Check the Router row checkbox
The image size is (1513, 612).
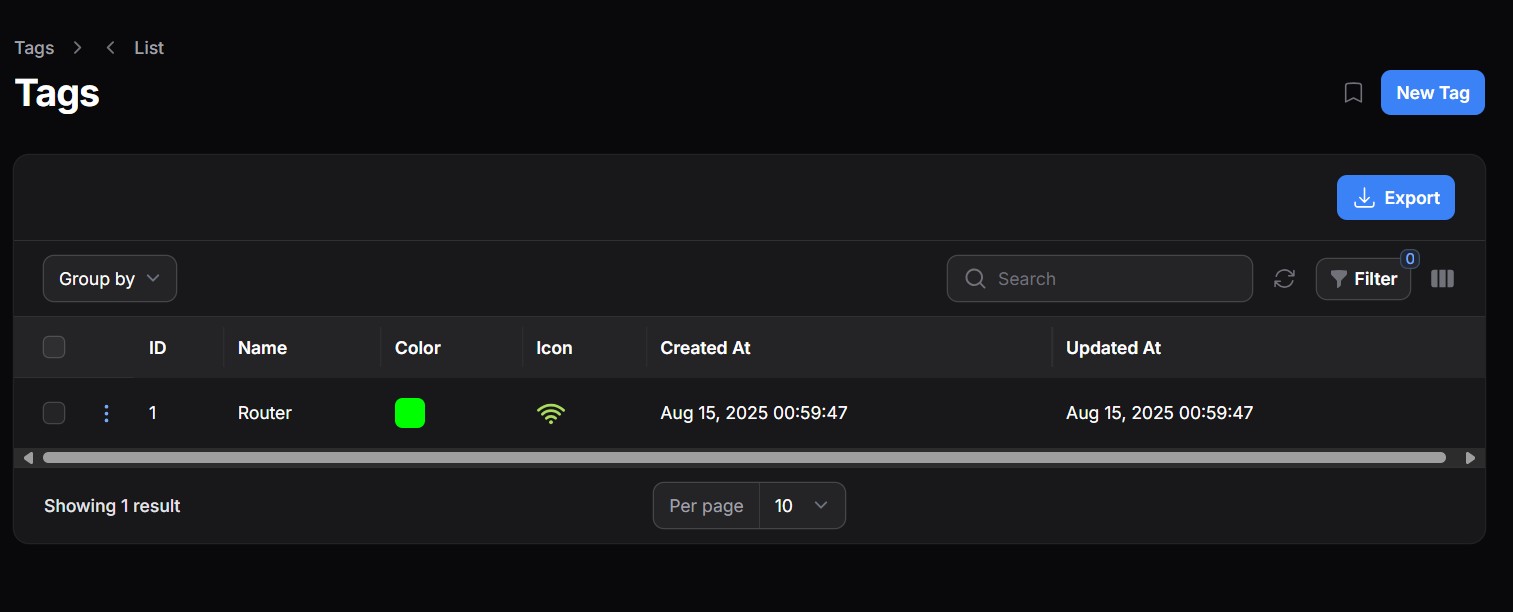pyautogui.click(x=54, y=413)
